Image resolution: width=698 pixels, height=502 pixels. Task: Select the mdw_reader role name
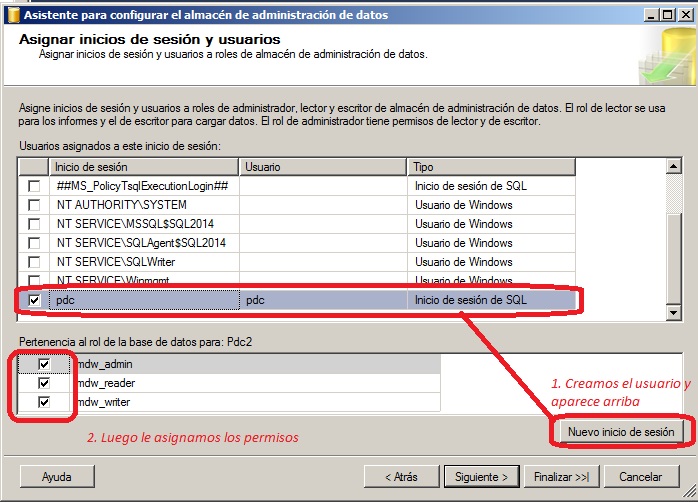(106, 383)
